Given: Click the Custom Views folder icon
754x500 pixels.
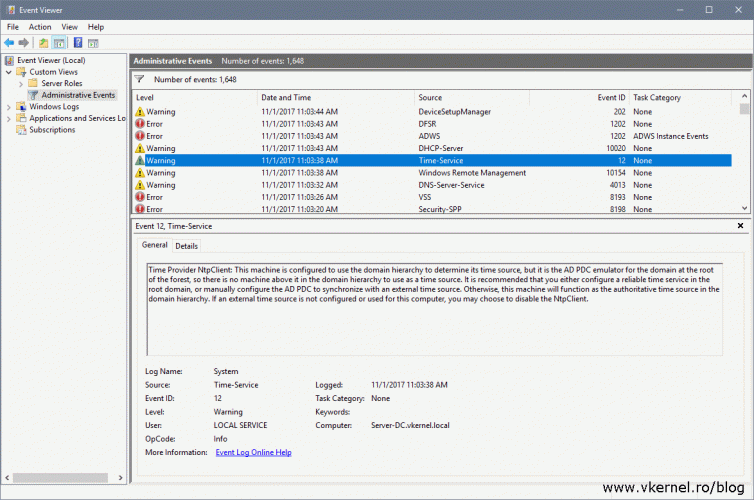Looking at the screenshot, I should pyautogui.click(x=21, y=72).
